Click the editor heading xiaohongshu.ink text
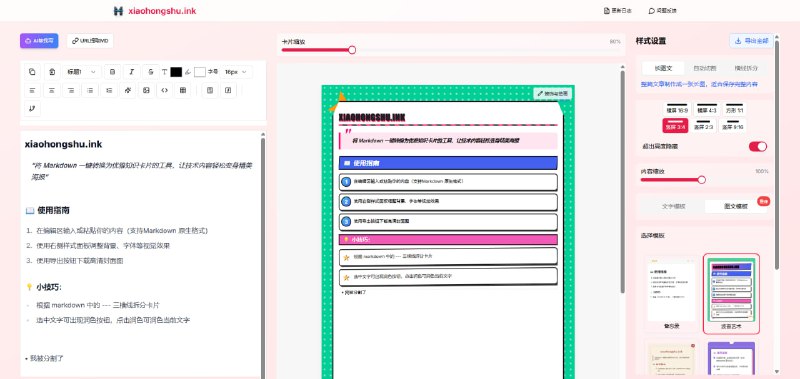Screen dimensions: 800x379 63,144
